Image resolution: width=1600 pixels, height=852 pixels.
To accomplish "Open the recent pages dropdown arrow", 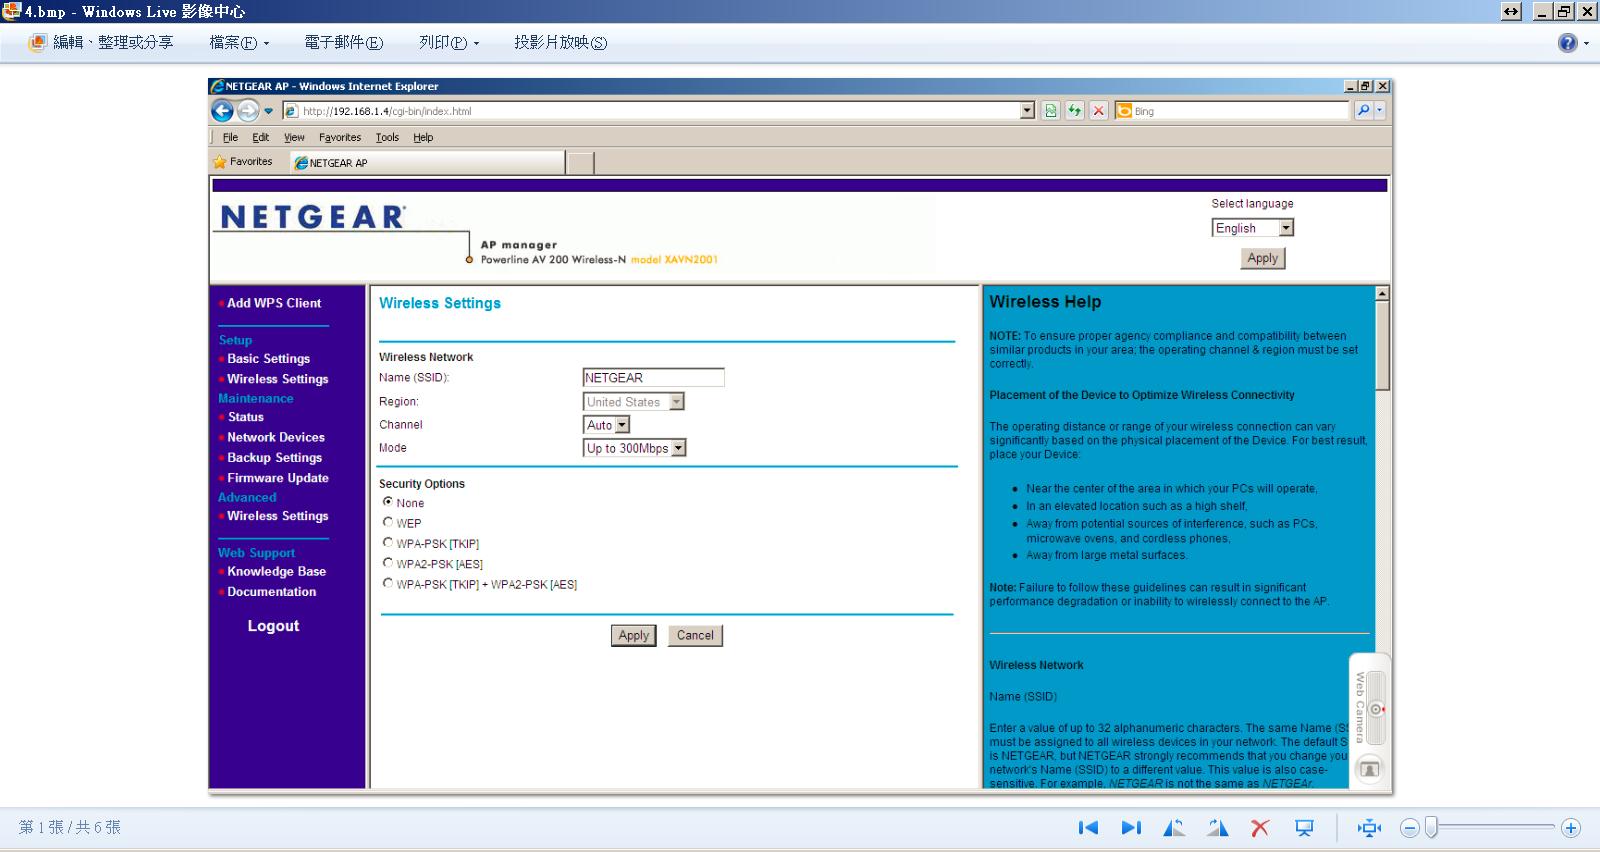I will coord(268,111).
